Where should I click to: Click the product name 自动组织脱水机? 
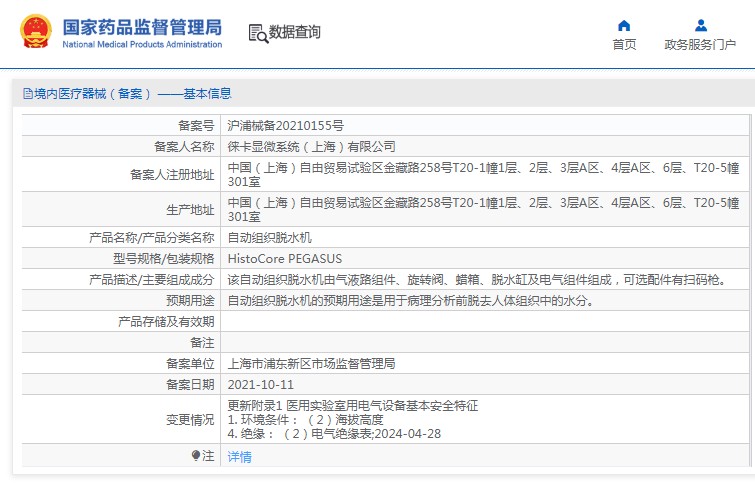point(270,238)
